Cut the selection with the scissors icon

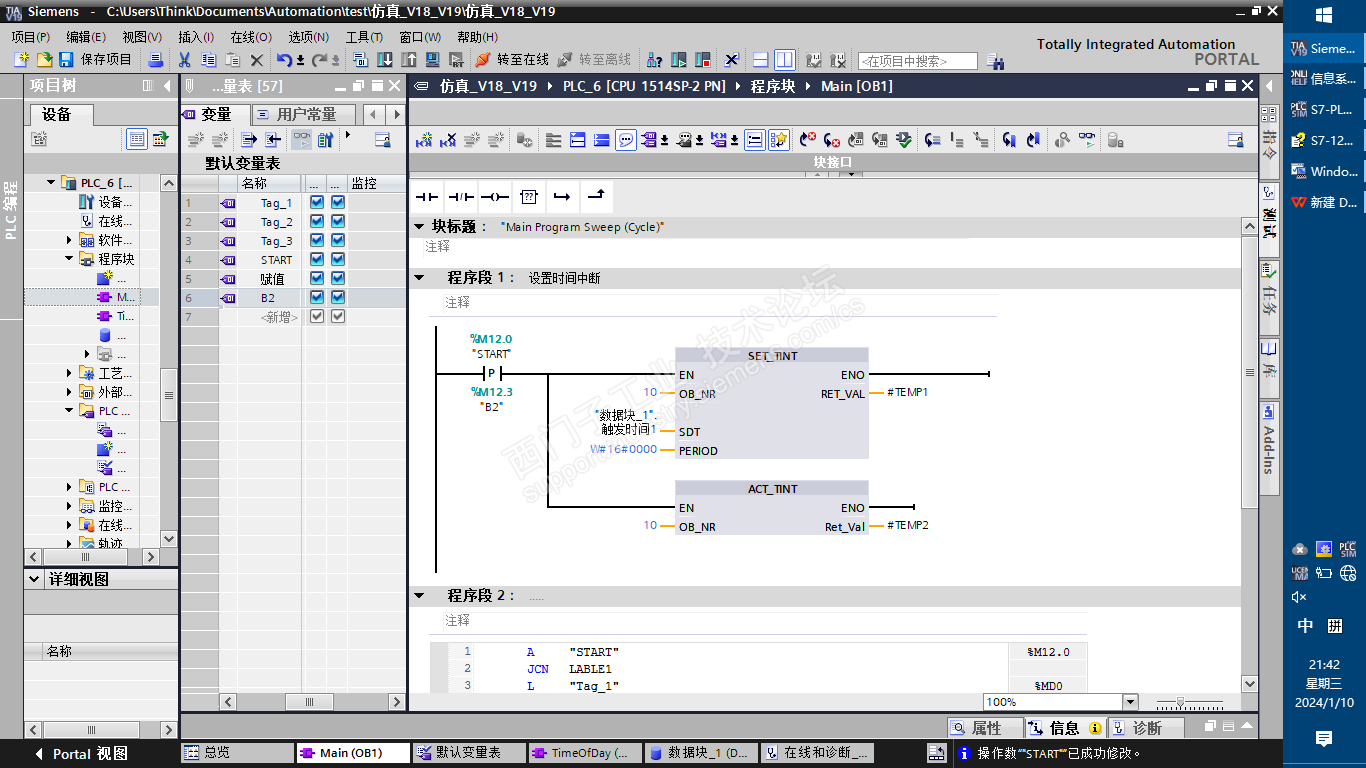184,60
